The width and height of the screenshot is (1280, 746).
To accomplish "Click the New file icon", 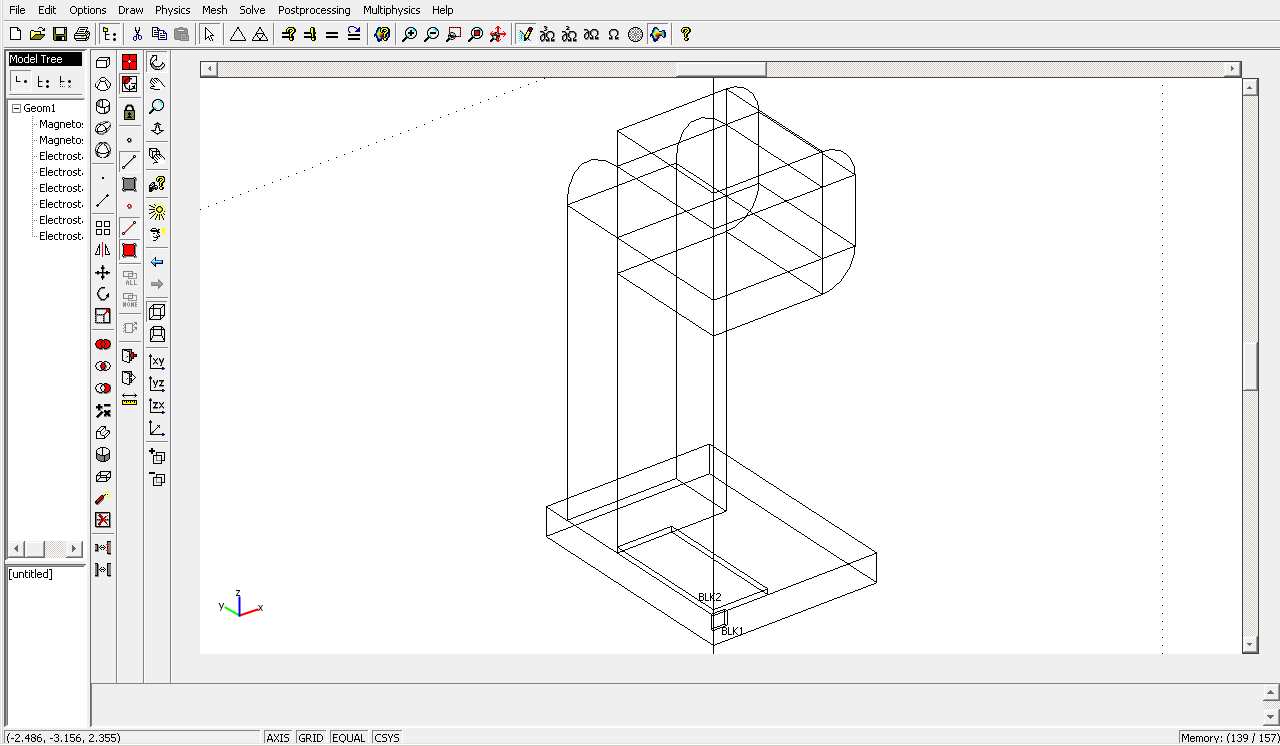I will tap(15, 34).
